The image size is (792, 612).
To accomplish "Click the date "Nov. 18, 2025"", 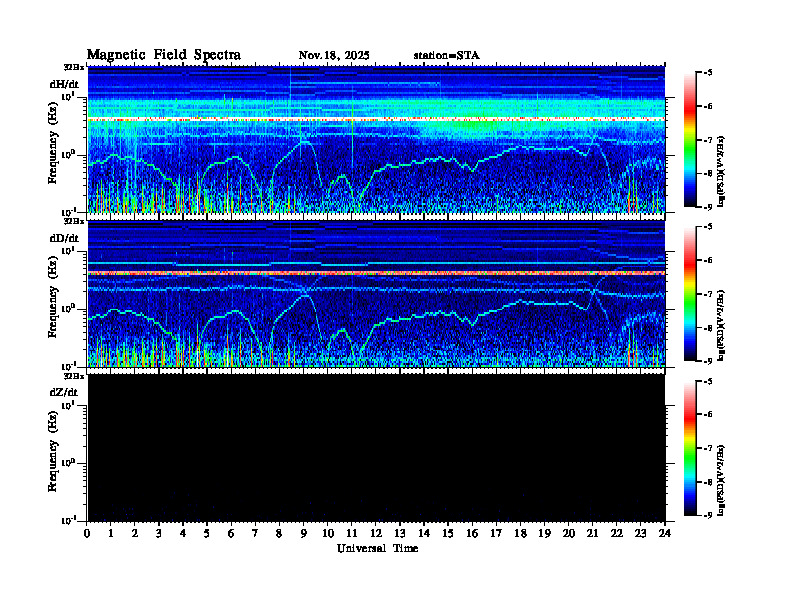I will (334, 56).
